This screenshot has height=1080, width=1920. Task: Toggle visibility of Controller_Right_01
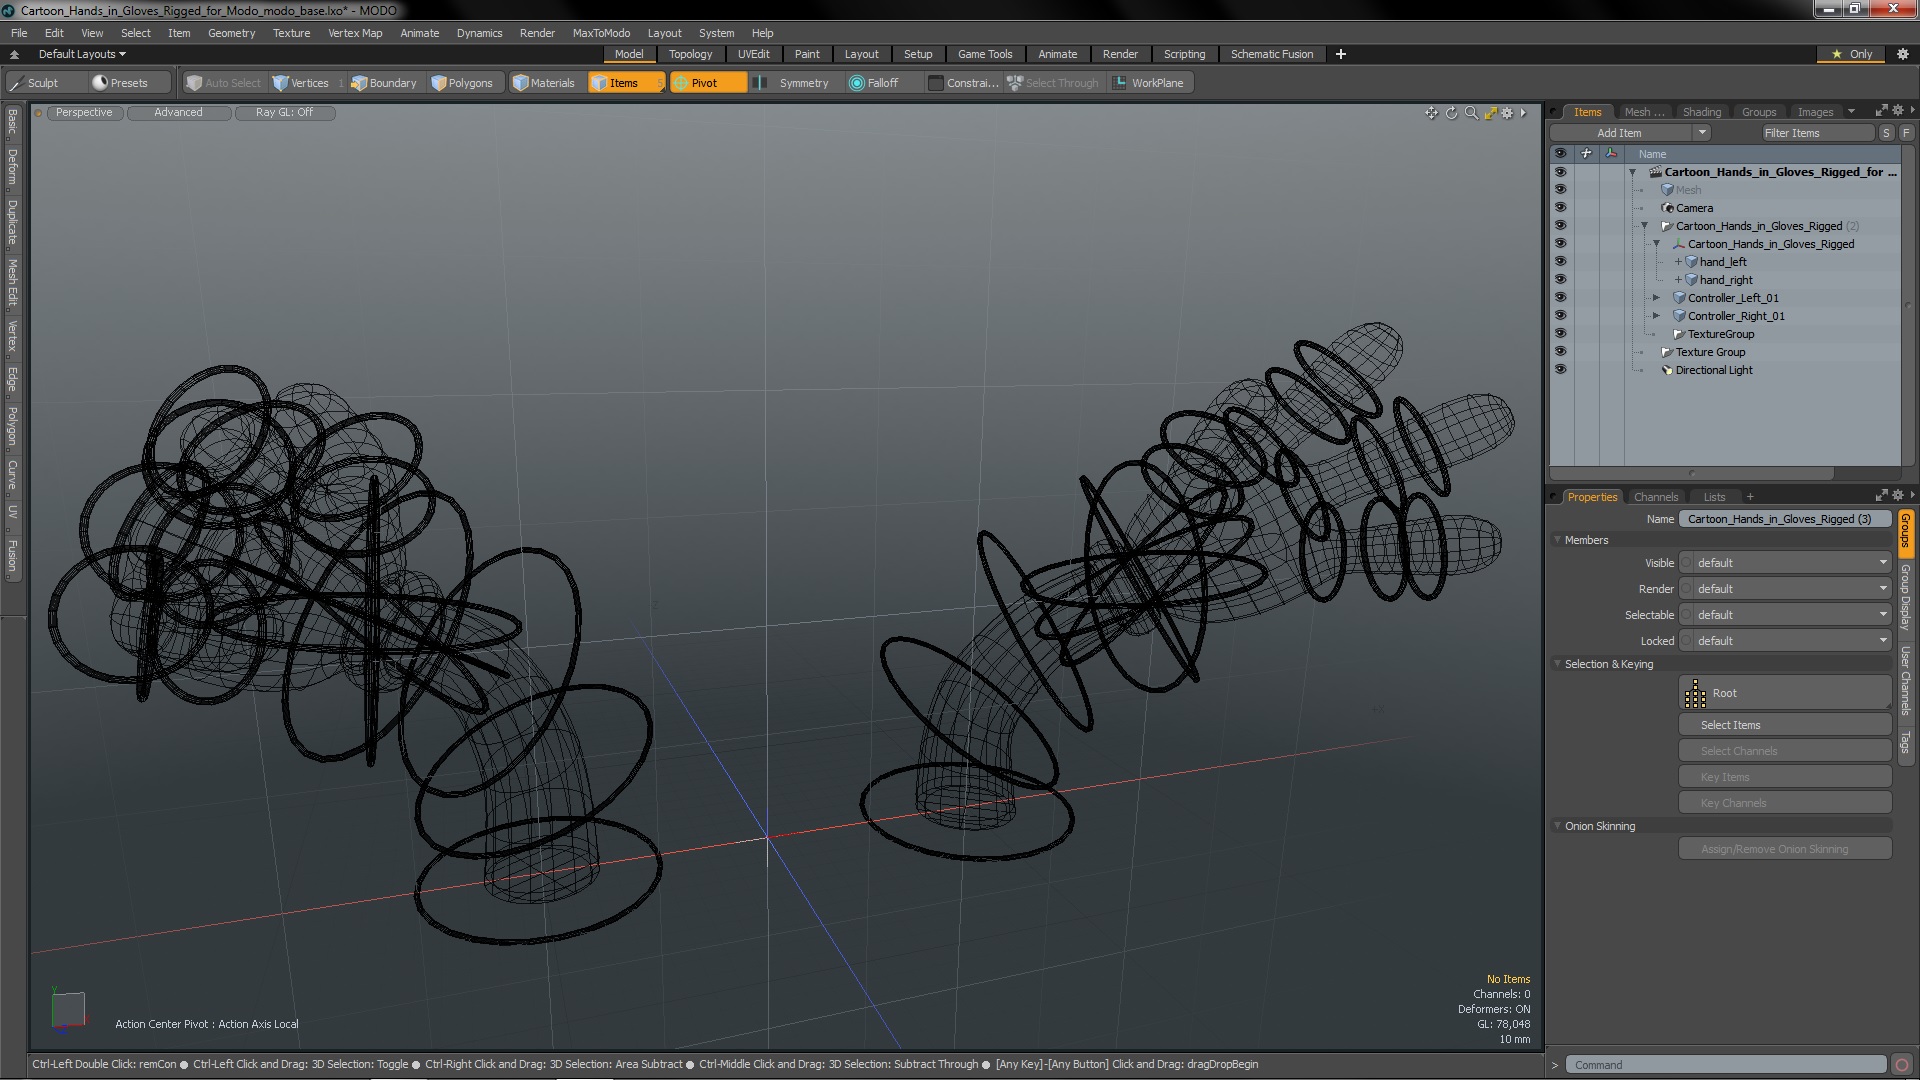pos(1560,316)
